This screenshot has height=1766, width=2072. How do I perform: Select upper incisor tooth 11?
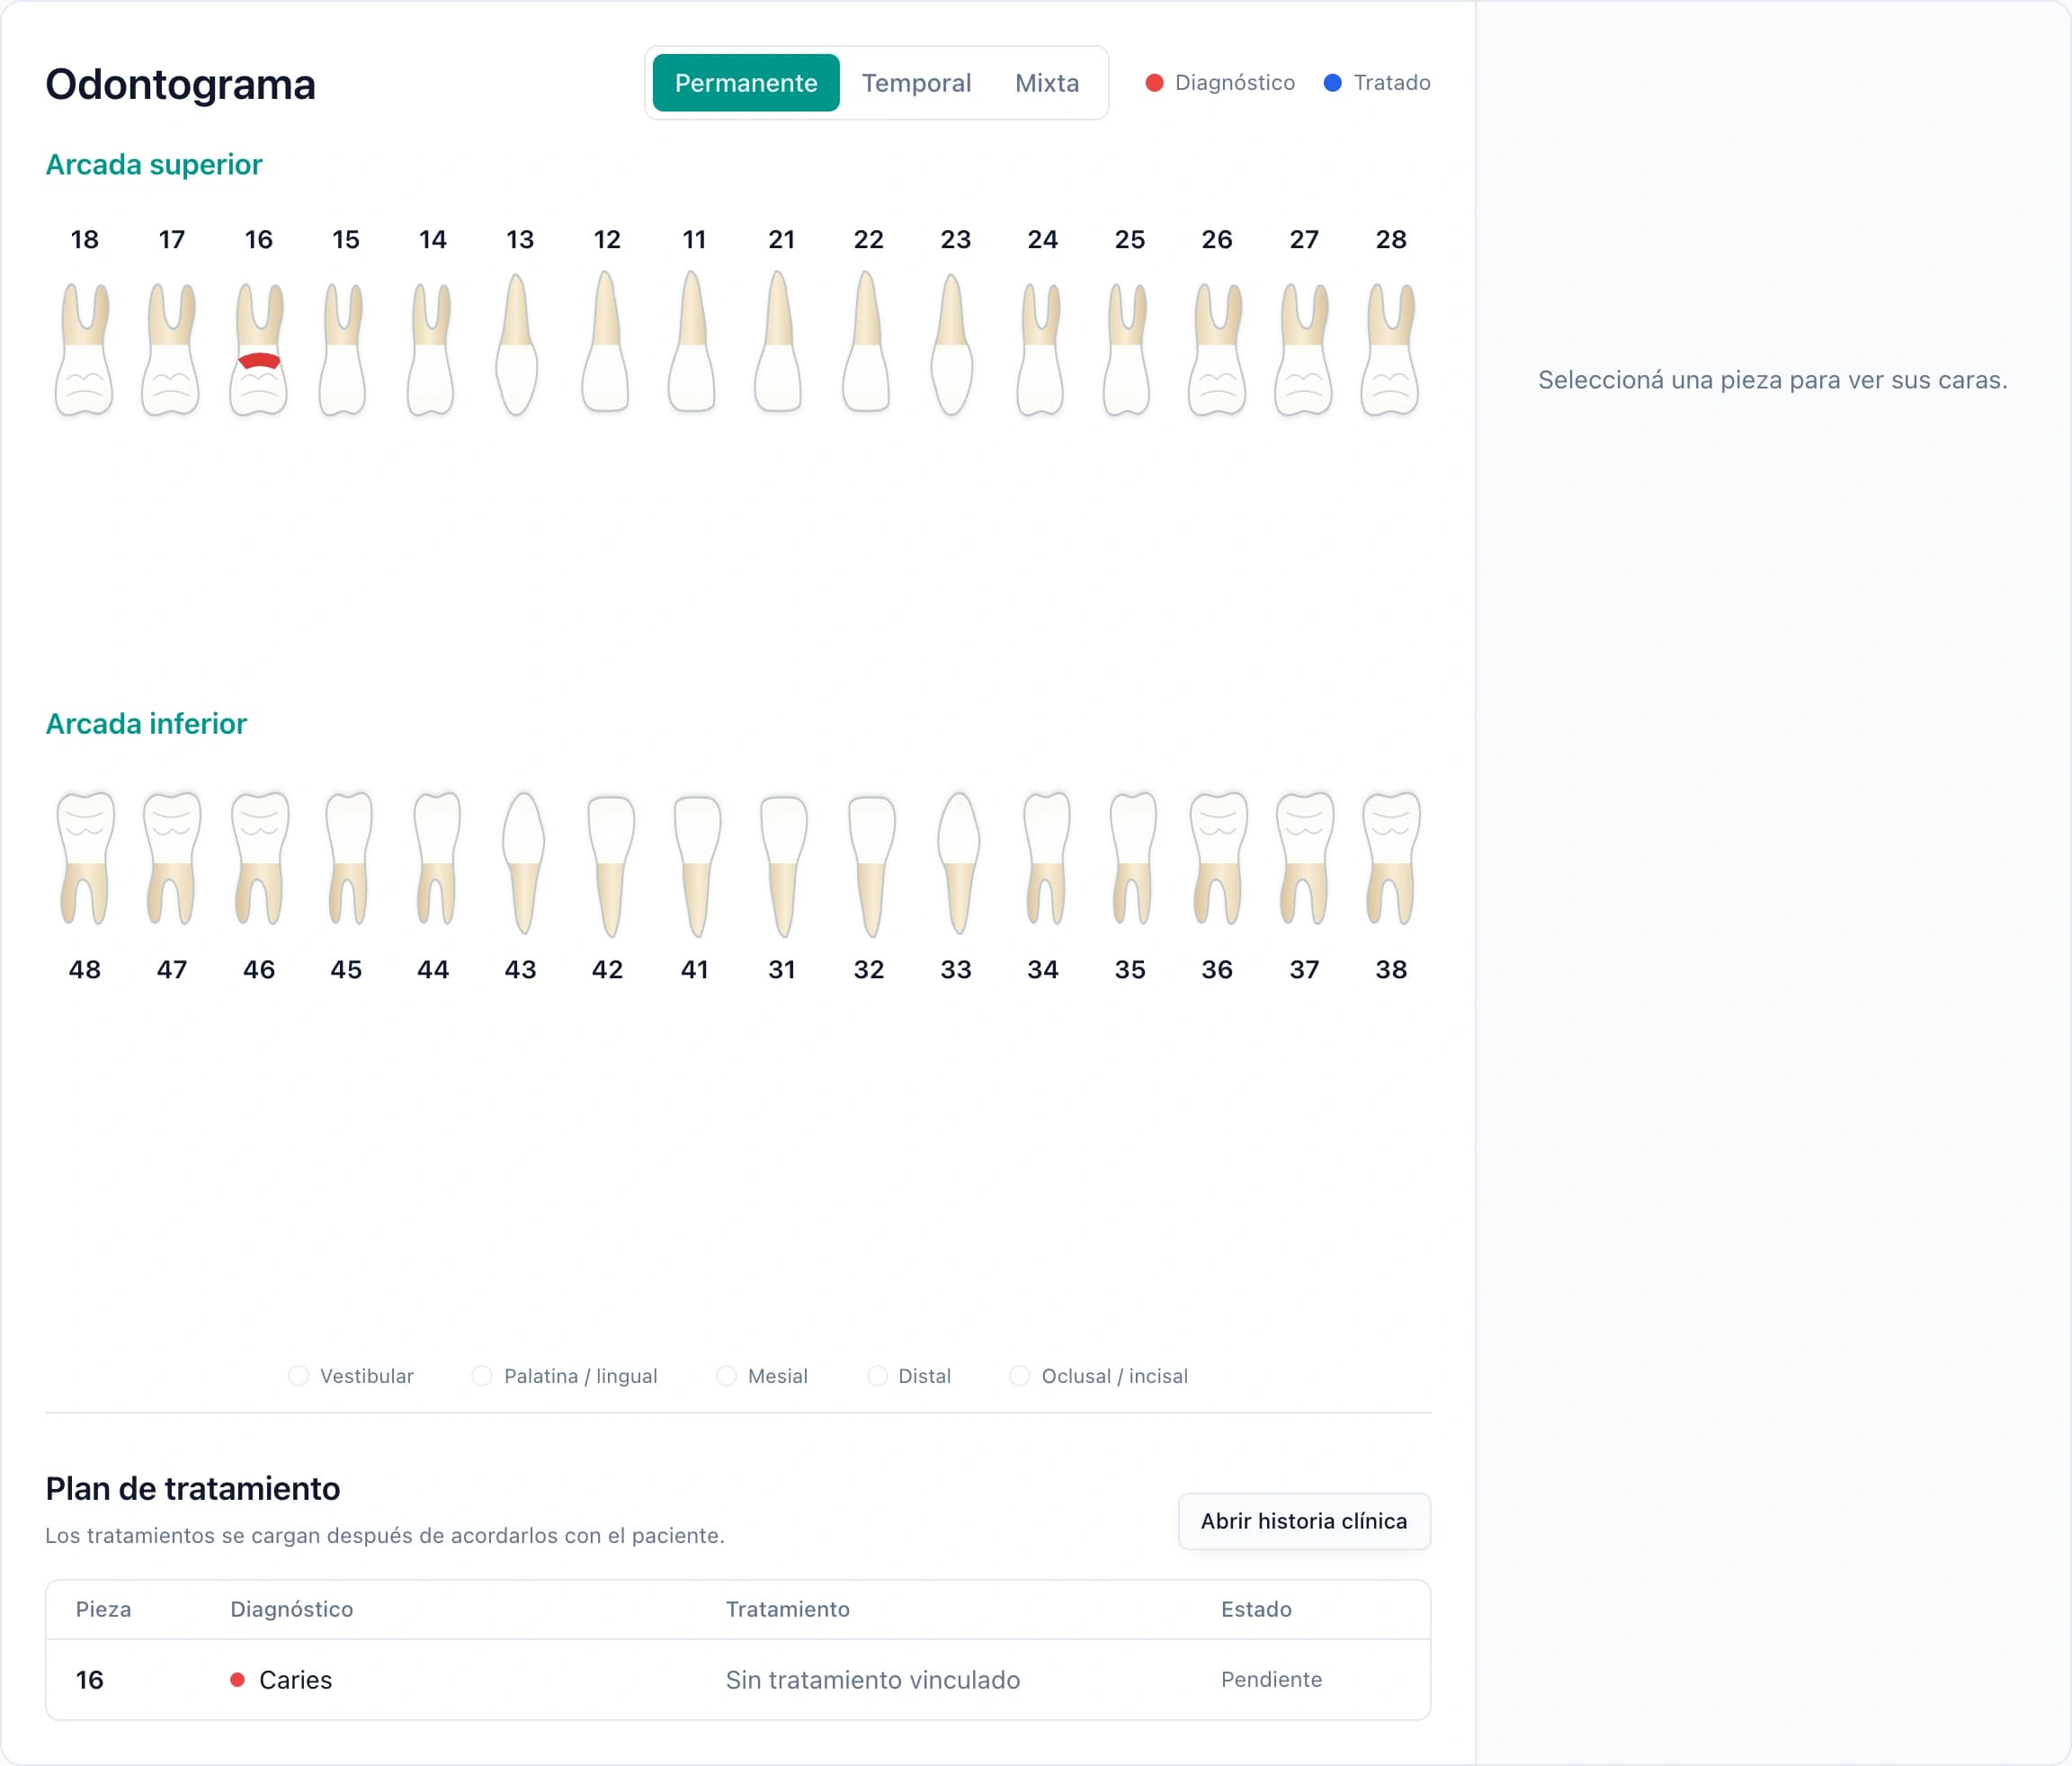[x=692, y=341]
